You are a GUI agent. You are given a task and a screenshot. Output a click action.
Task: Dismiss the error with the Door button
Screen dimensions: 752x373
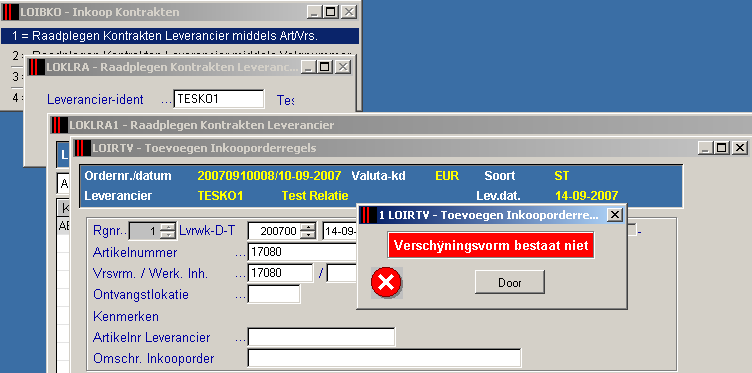point(510,282)
